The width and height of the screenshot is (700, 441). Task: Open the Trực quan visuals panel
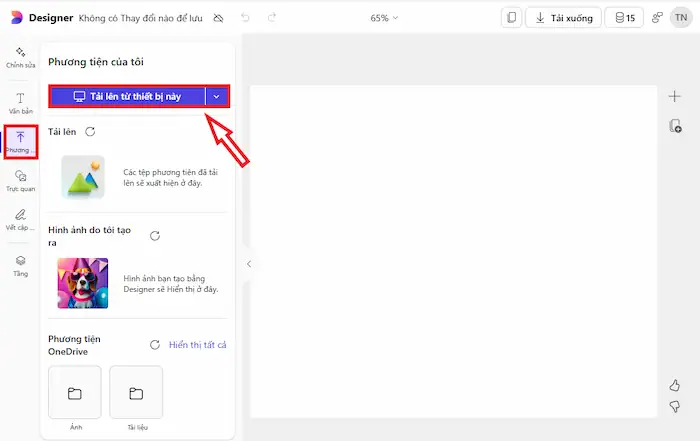pos(20,180)
